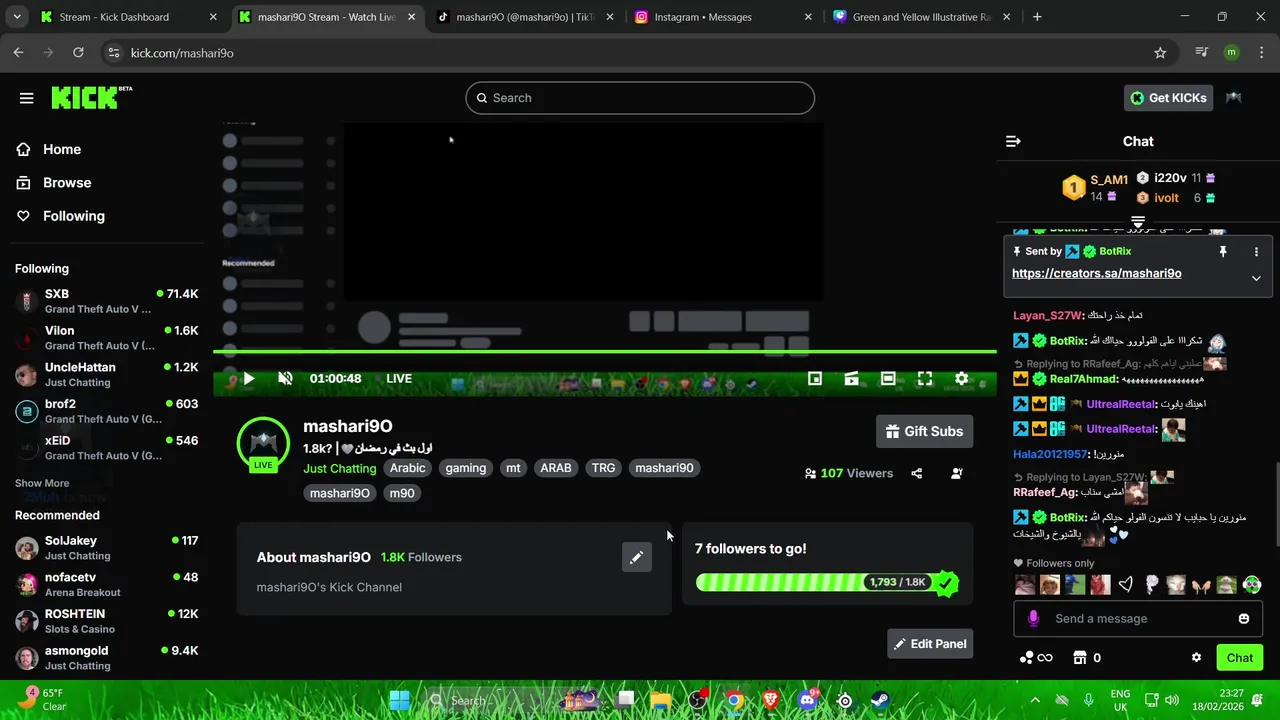The image size is (1280, 720).
Task: Click the follower goal progress bar
Action: click(827, 582)
